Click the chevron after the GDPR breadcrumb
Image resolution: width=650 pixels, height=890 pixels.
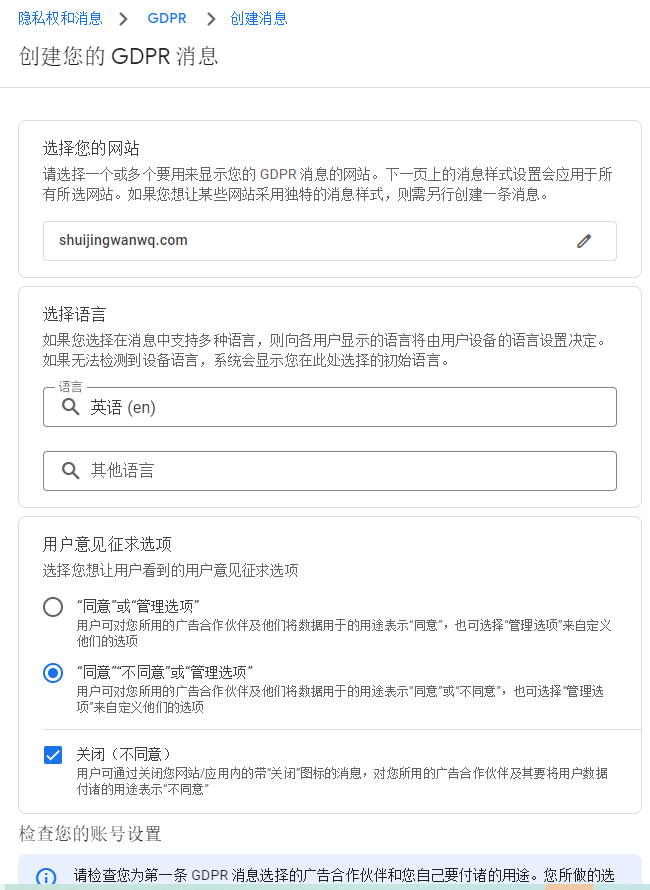(x=211, y=18)
